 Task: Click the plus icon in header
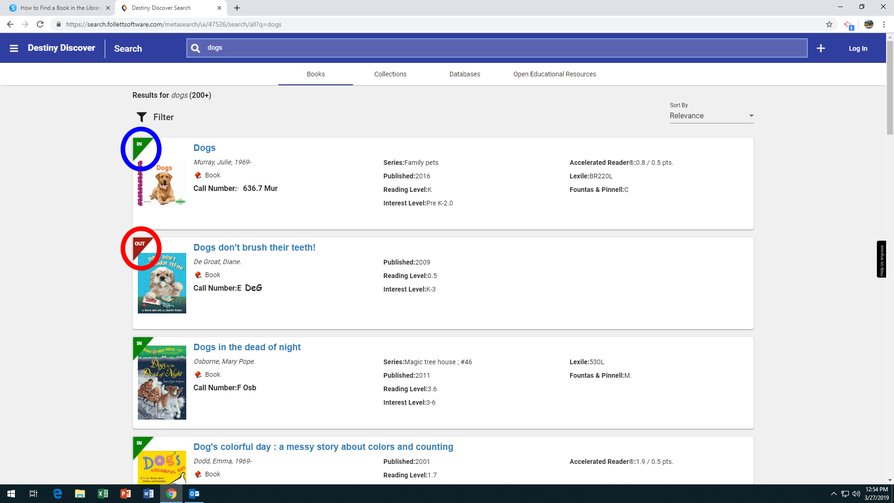tap(820, 48)
